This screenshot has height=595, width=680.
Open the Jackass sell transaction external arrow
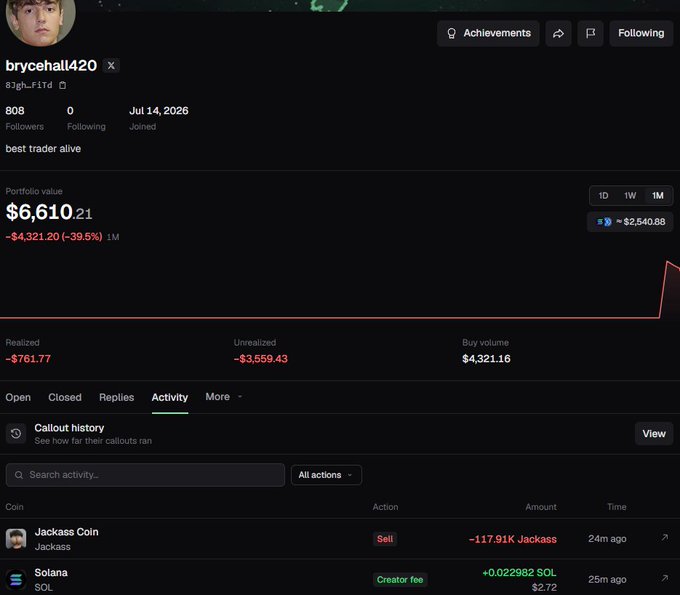coord(664,538)
